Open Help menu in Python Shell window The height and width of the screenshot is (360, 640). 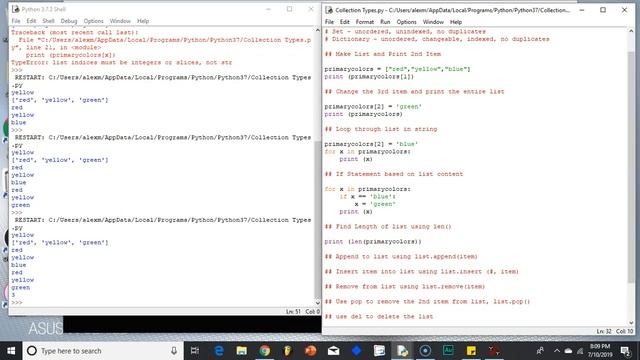coord(143,21)
